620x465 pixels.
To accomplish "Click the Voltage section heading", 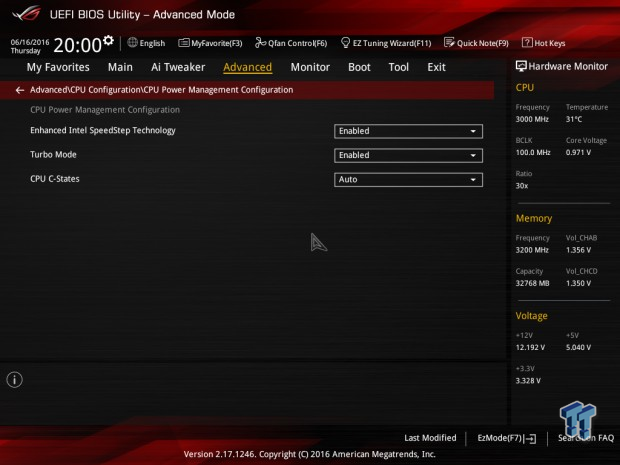I will [531, 316].
